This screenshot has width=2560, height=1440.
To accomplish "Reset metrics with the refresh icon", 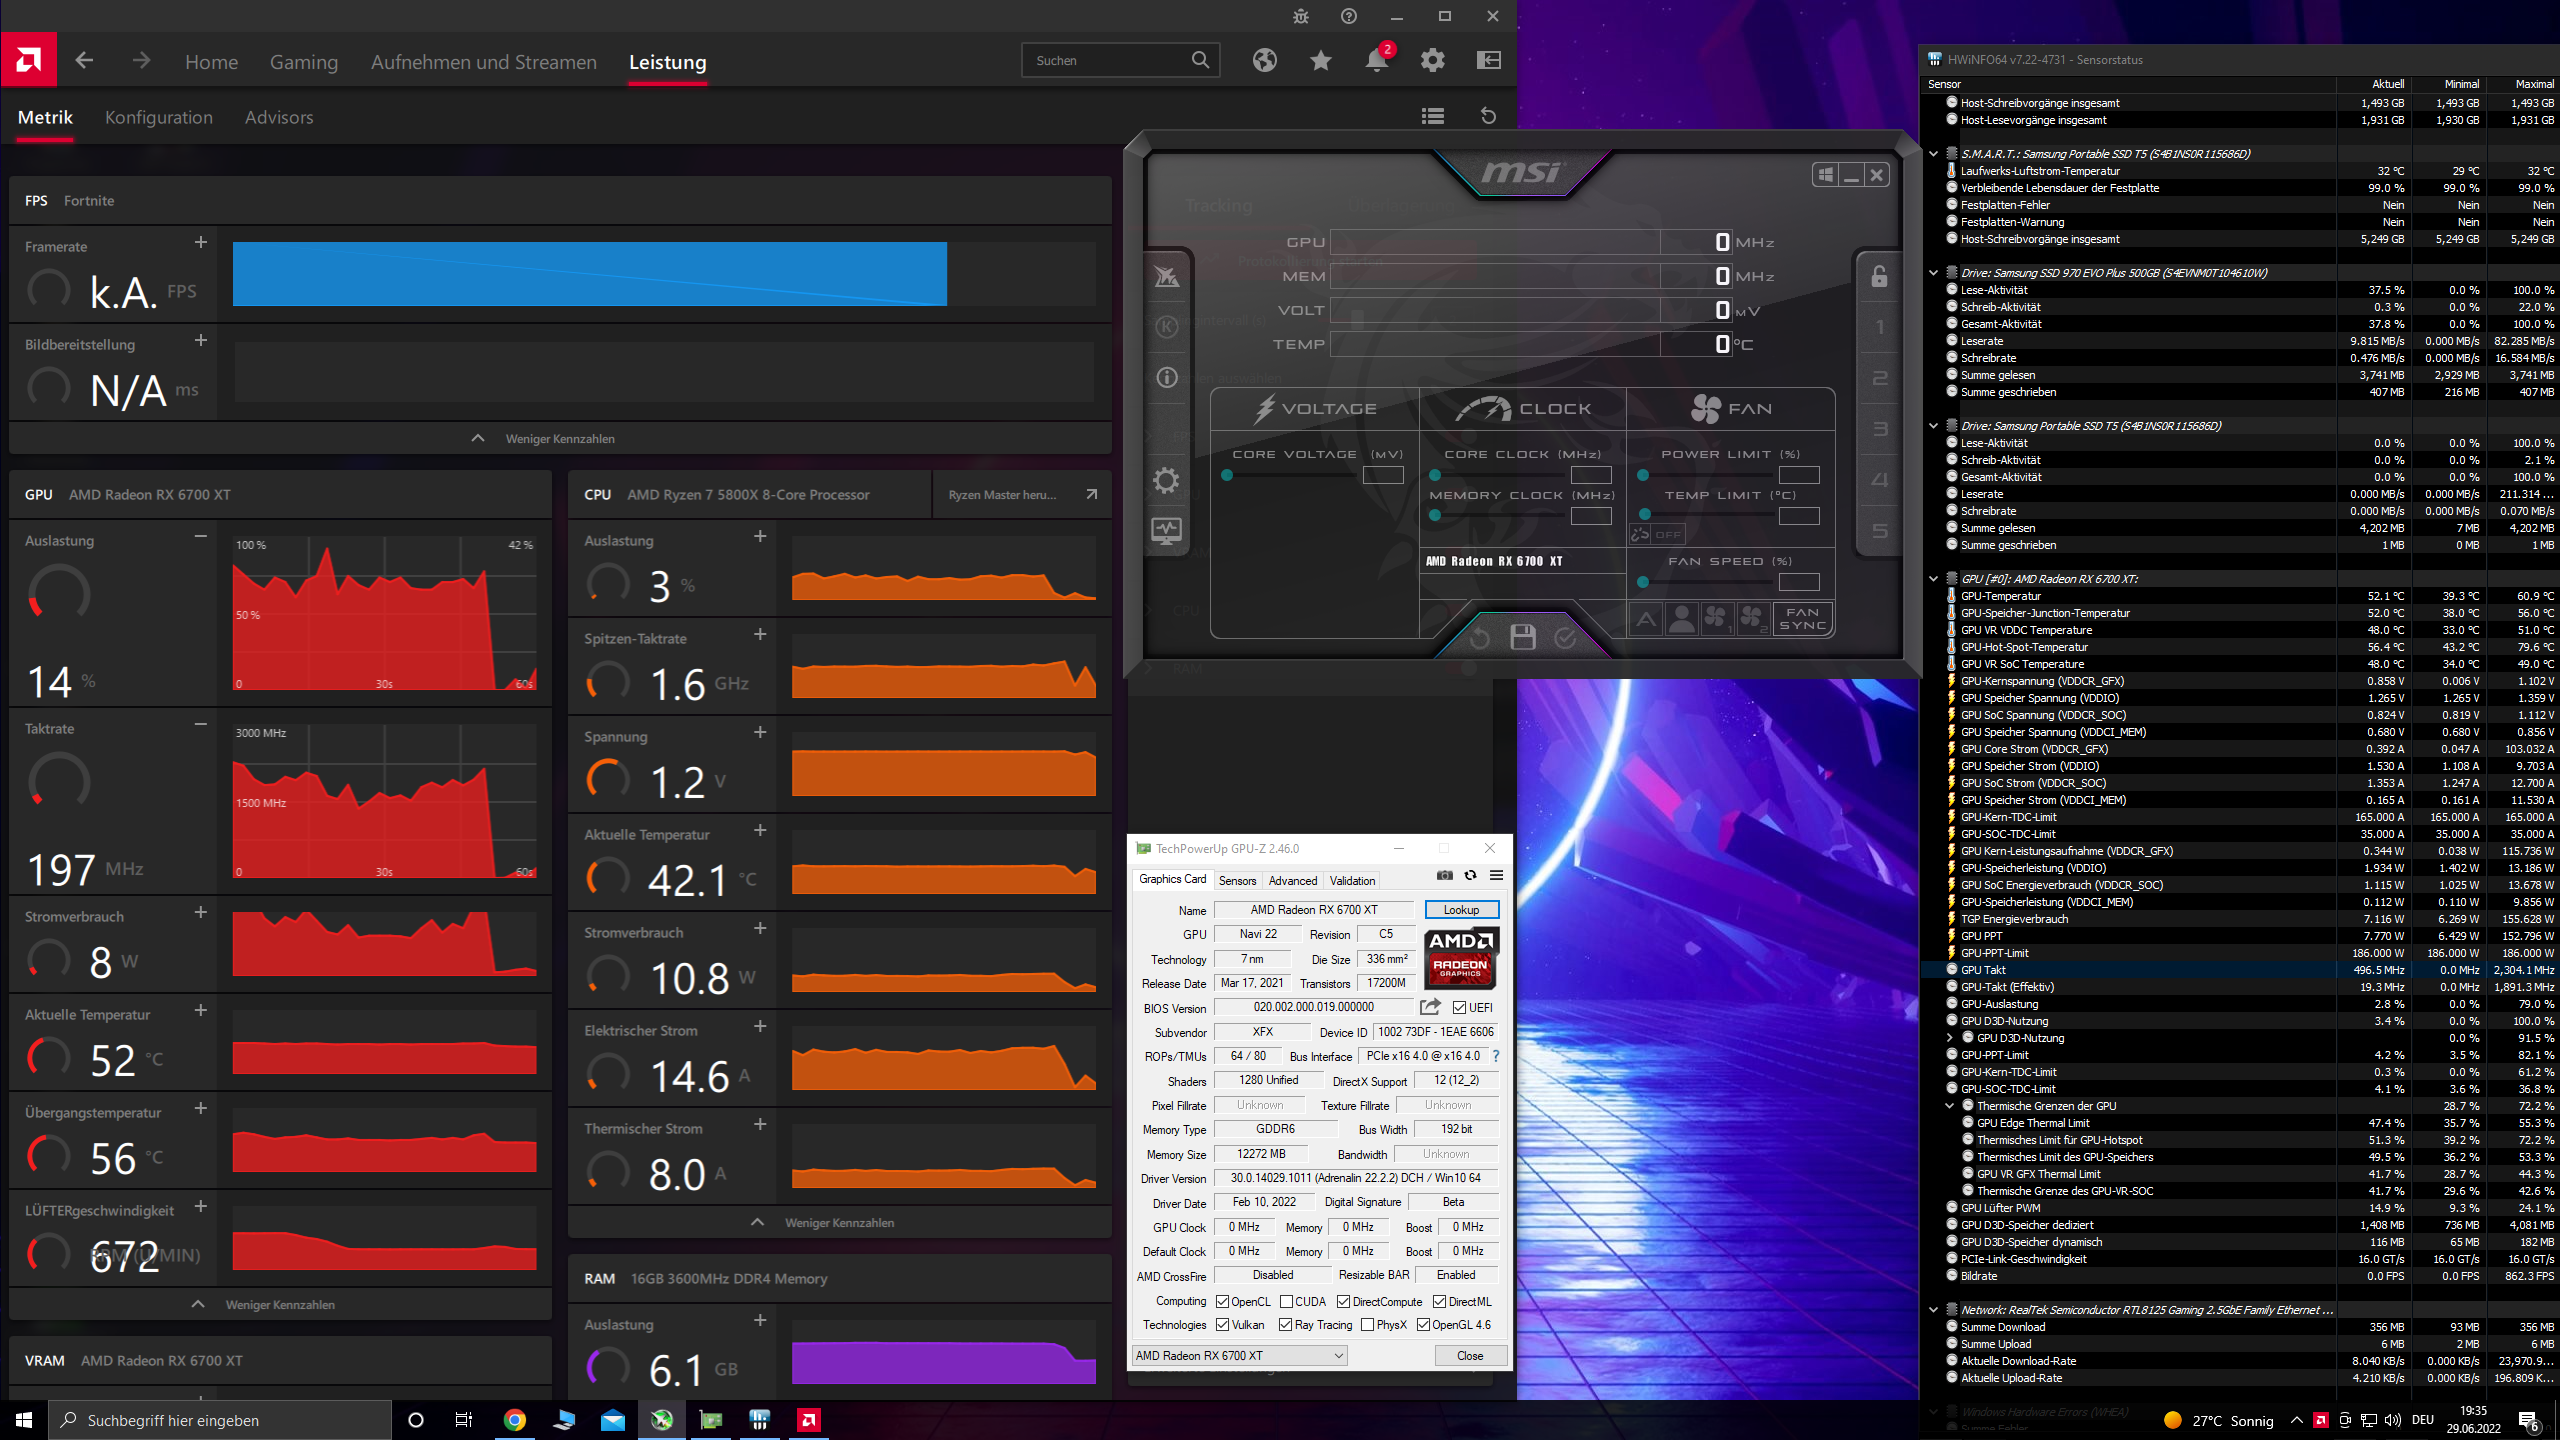I will coord(1488,116).
